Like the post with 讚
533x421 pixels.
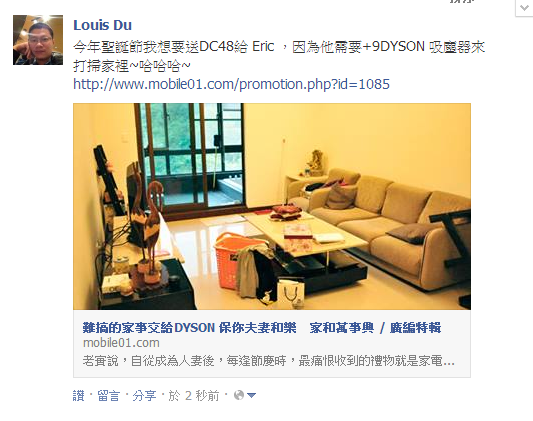[79, 396]
